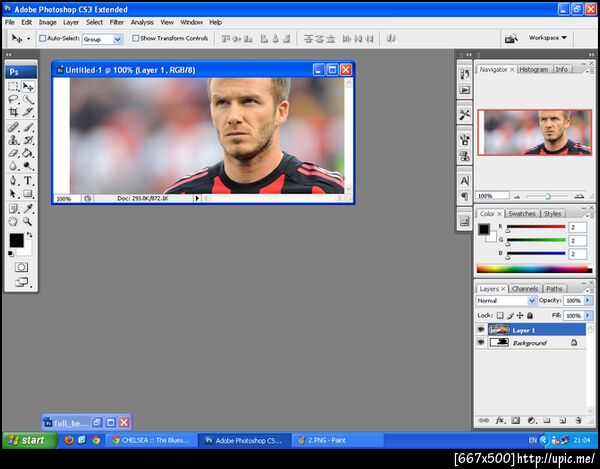Screen dimensions: 600x469
Task: Open the Analysis menu
Action: point(142,22)
